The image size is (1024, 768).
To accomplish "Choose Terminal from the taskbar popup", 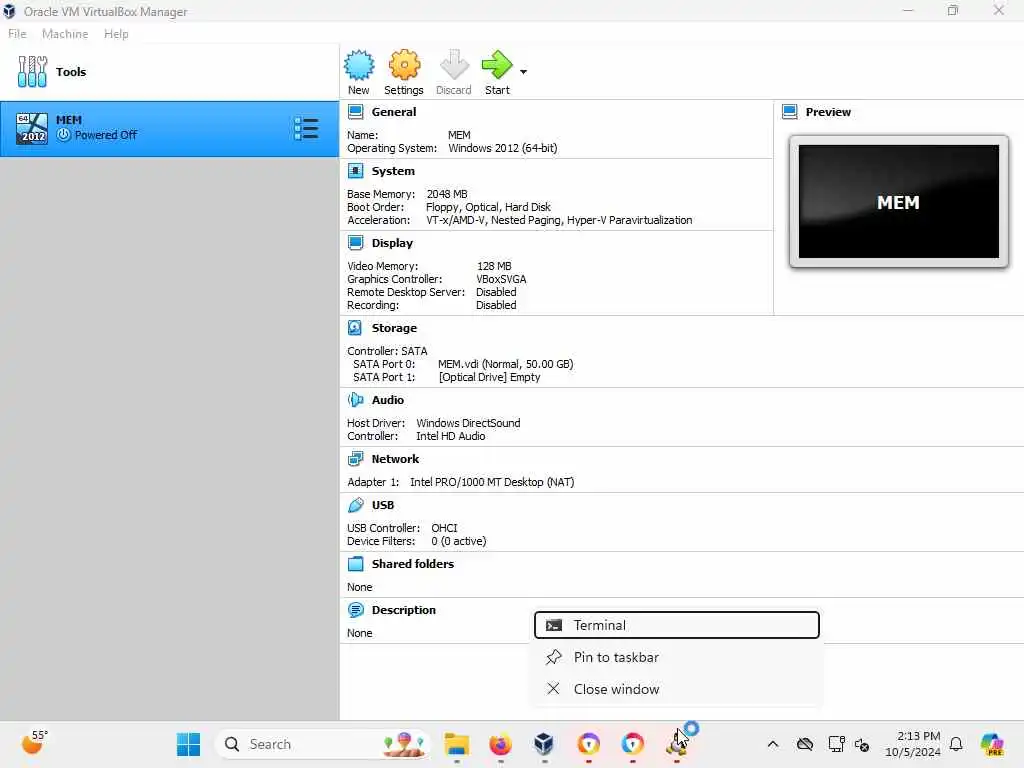I will tap(677, 625).
